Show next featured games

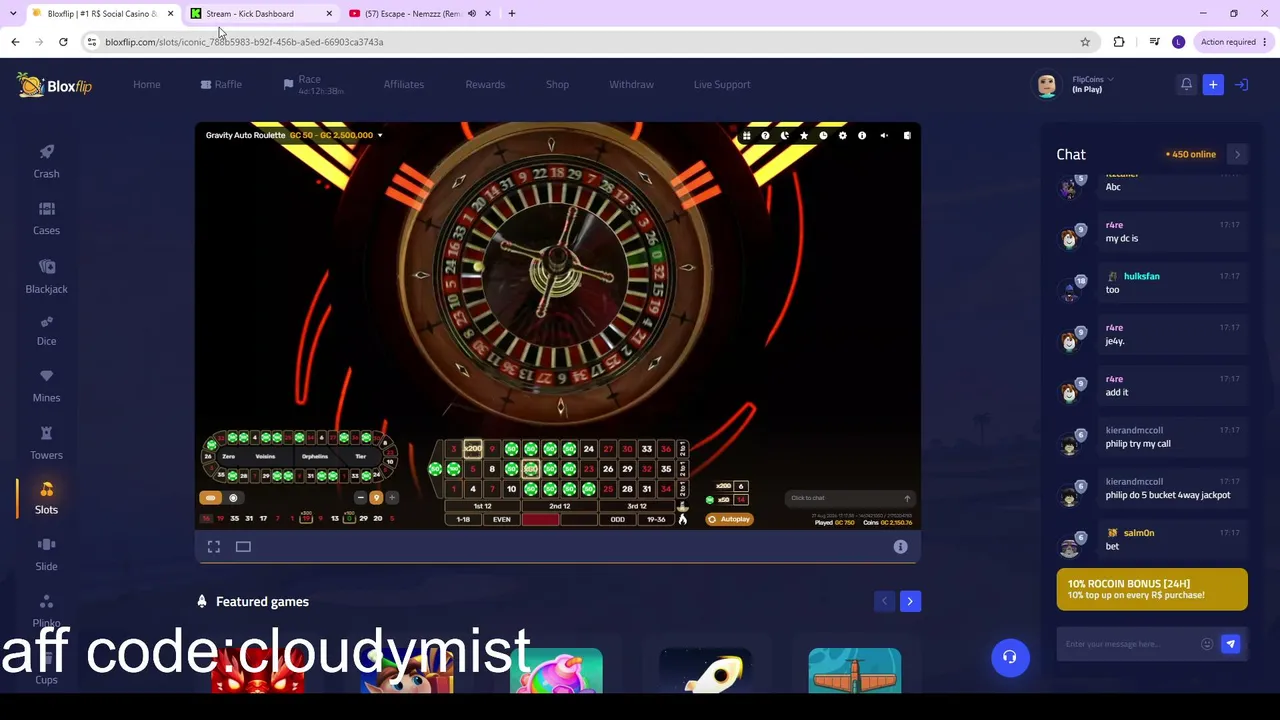(910, 601)
